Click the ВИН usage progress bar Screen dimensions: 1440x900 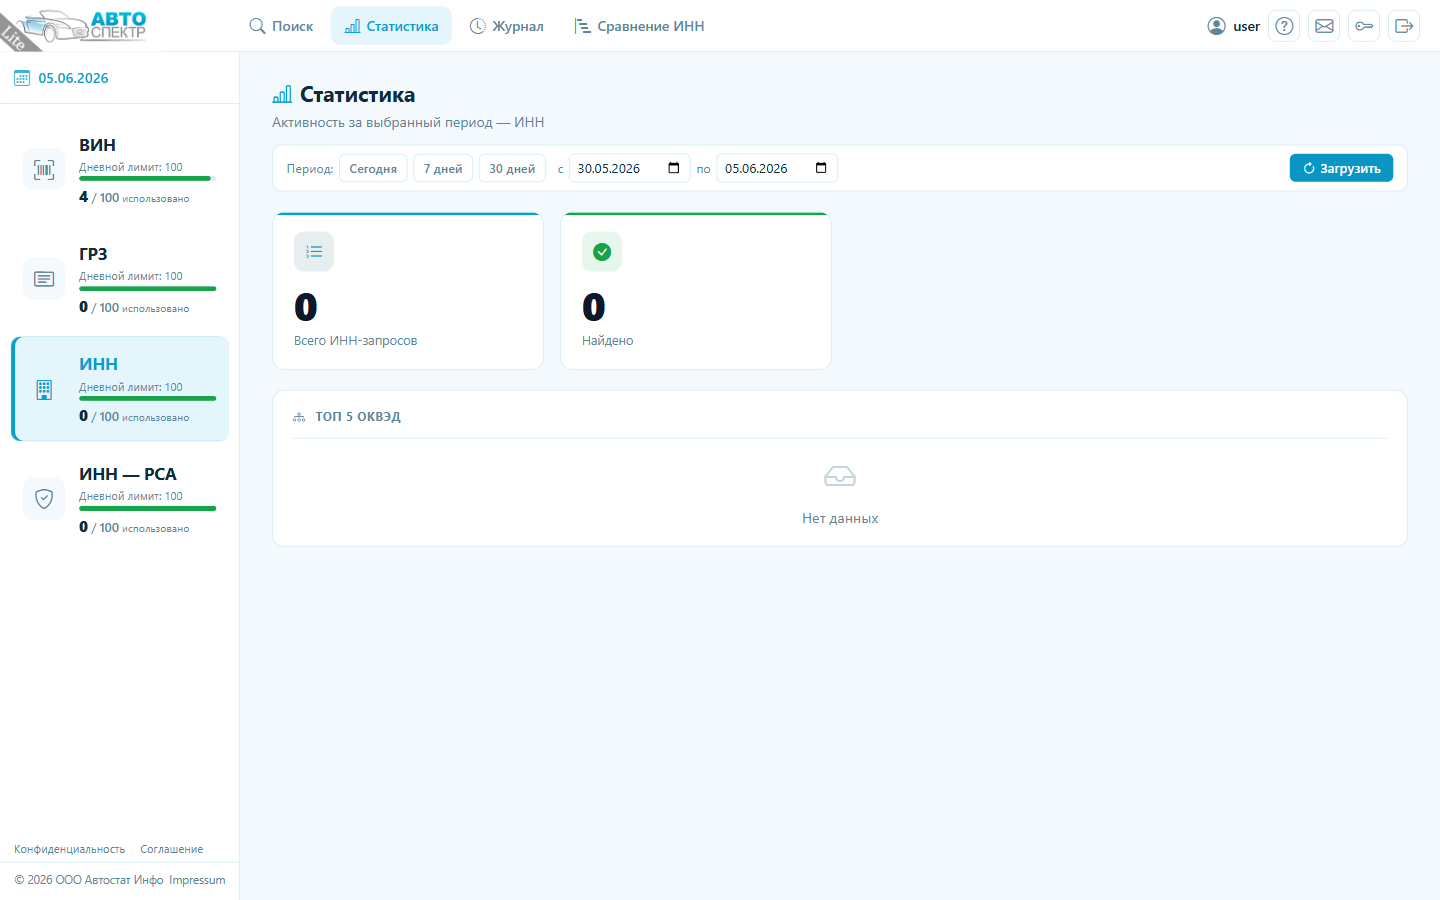tap(147, 179)
